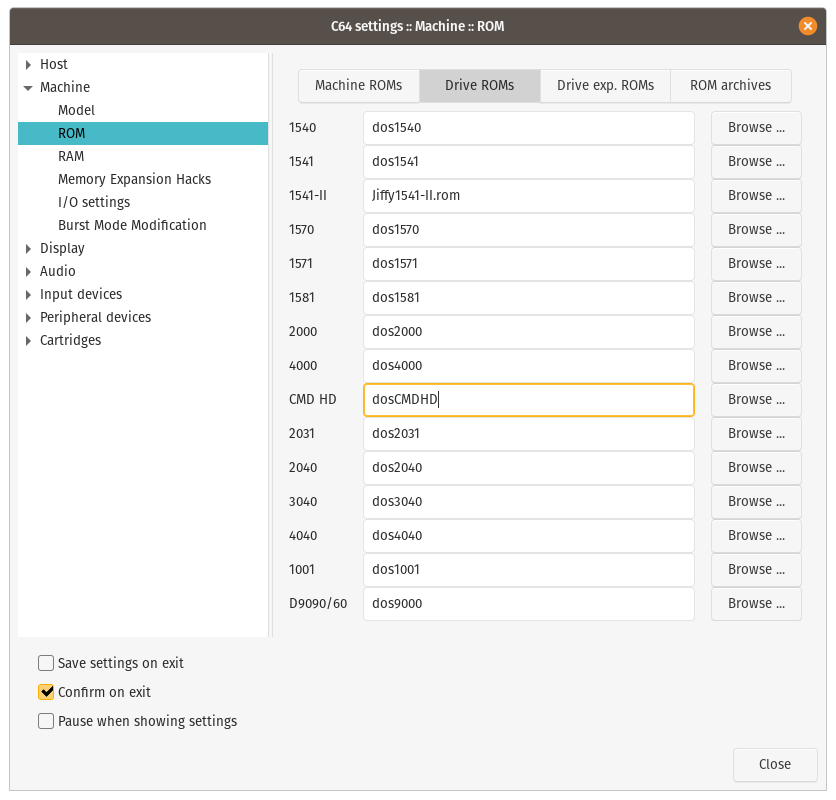Expand the Audio tree node
This screenshot has height=800, width=836.
[x=28, y=271]
